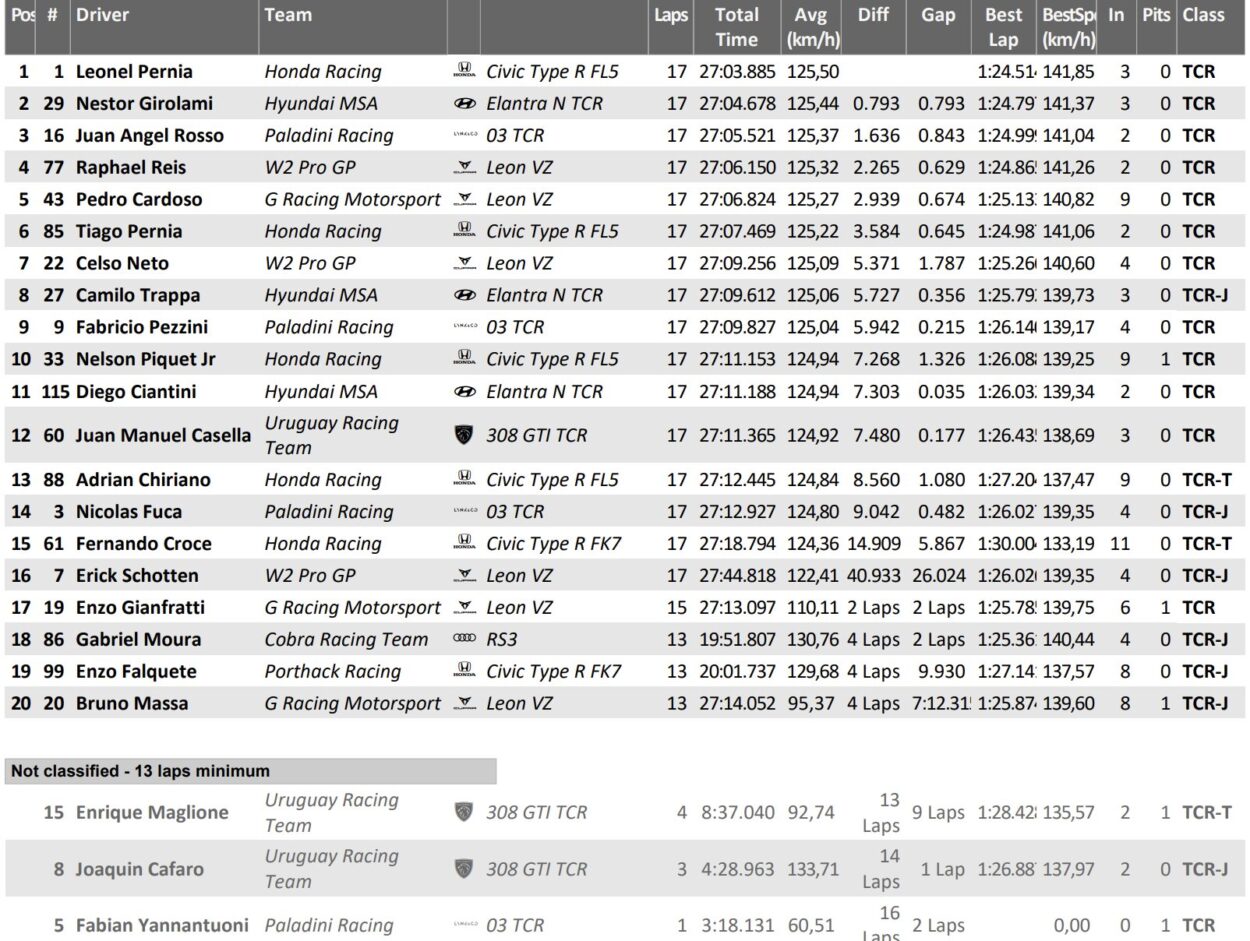Click Hyundai logo in Diego Ciantini row
The image size is (1250, 941).
pos(464,391)
